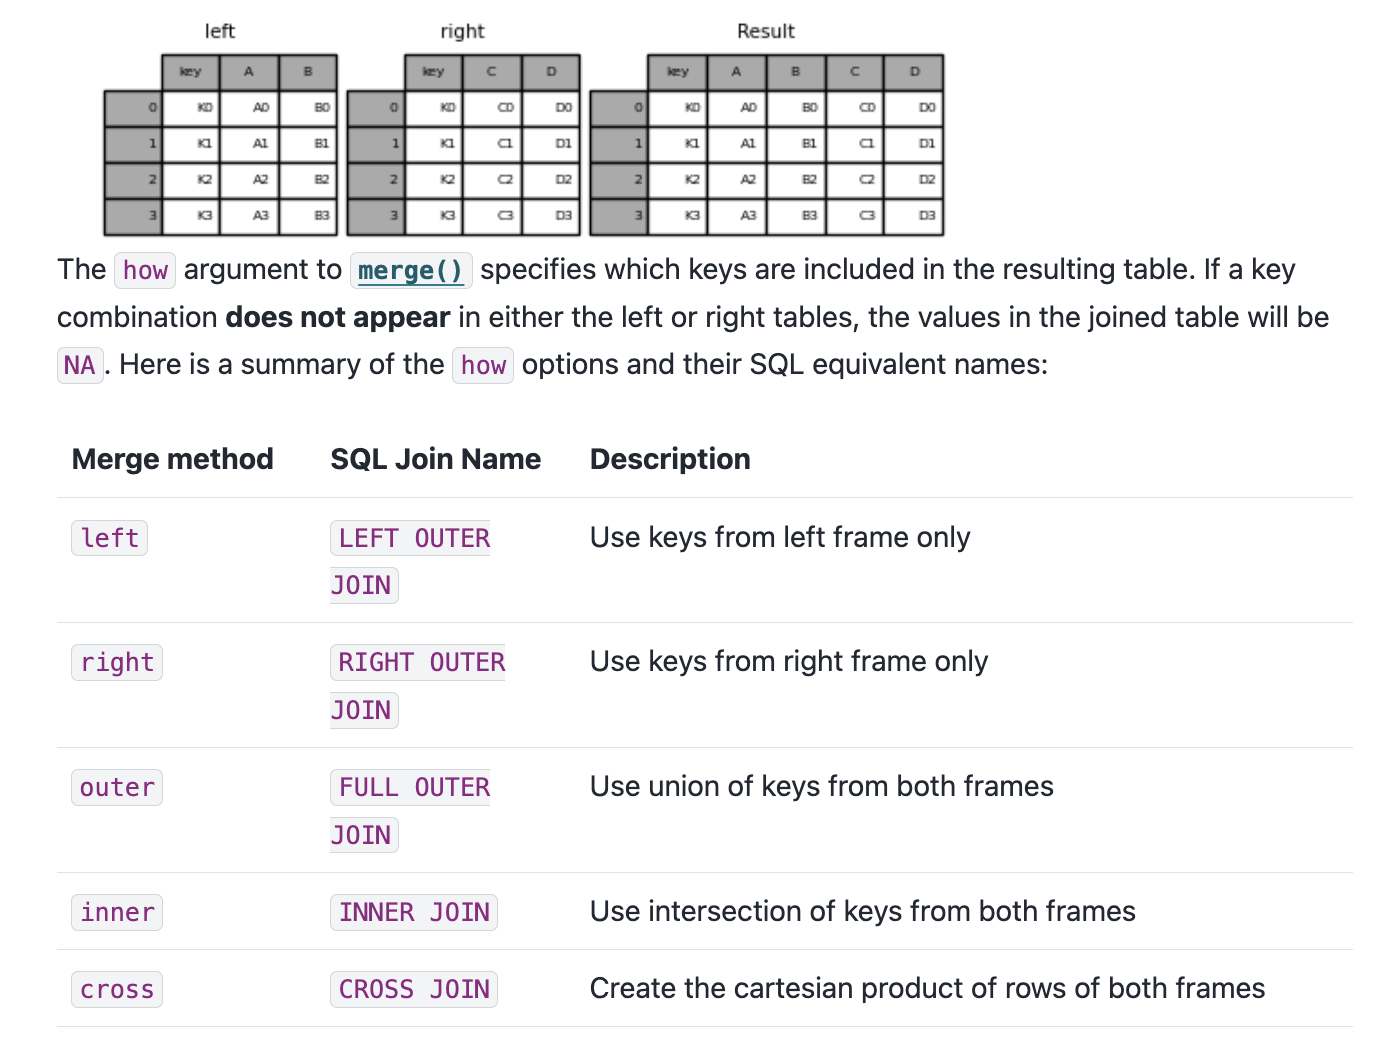Image resolution: width=1390 pixels, height=1054 pixels.
Task: Open the merge() documentation link
Action: click(411, 271)
